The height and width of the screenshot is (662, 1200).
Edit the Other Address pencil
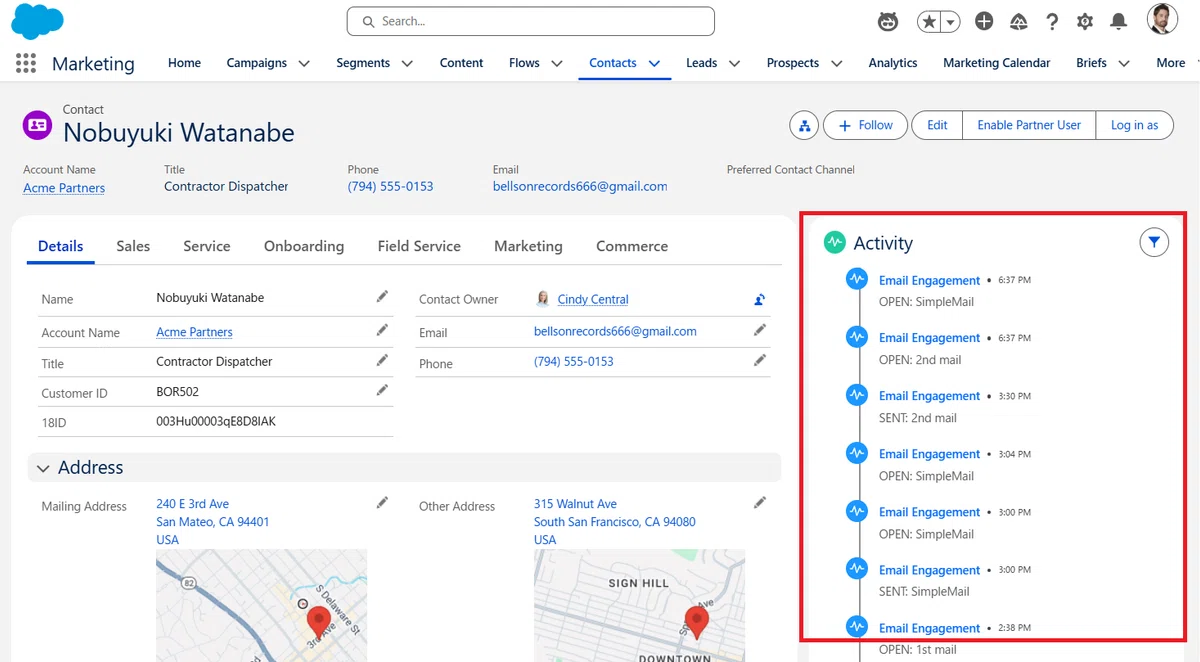[x=760, y=503]
